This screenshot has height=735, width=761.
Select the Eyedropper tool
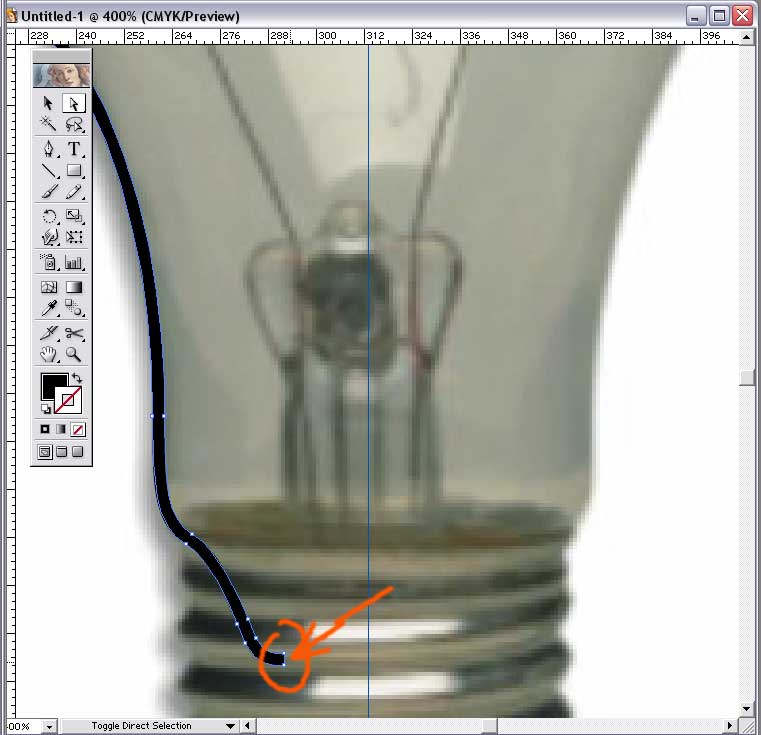click(x=48, y=308)
